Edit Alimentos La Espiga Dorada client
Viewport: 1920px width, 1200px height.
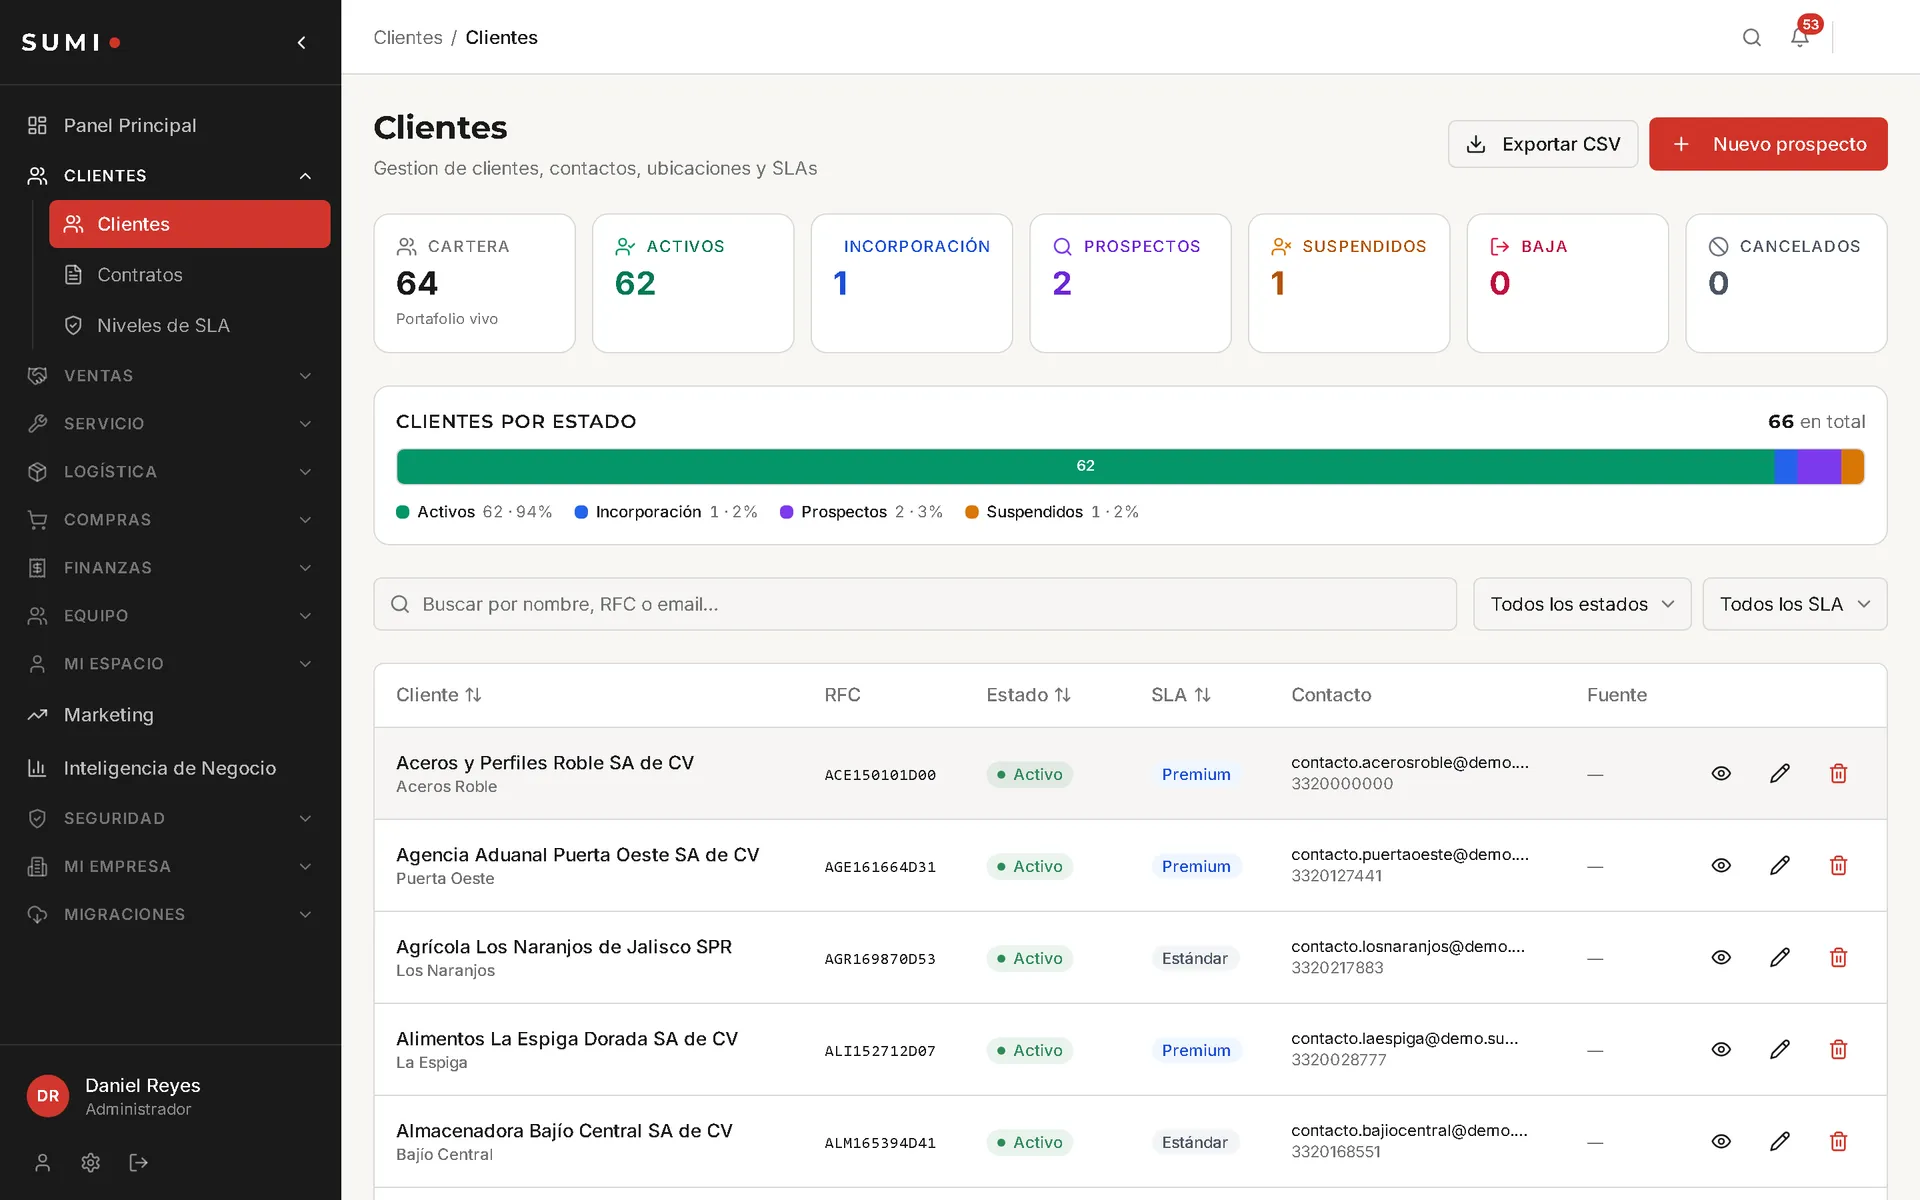tap(1780, 1049)
